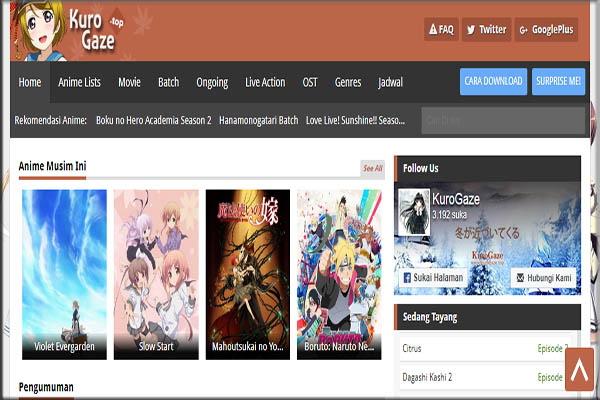The image size is (600, 400).
Task: Click Sukai Halaman Facebook like button
Action: [x=433, y=277]
